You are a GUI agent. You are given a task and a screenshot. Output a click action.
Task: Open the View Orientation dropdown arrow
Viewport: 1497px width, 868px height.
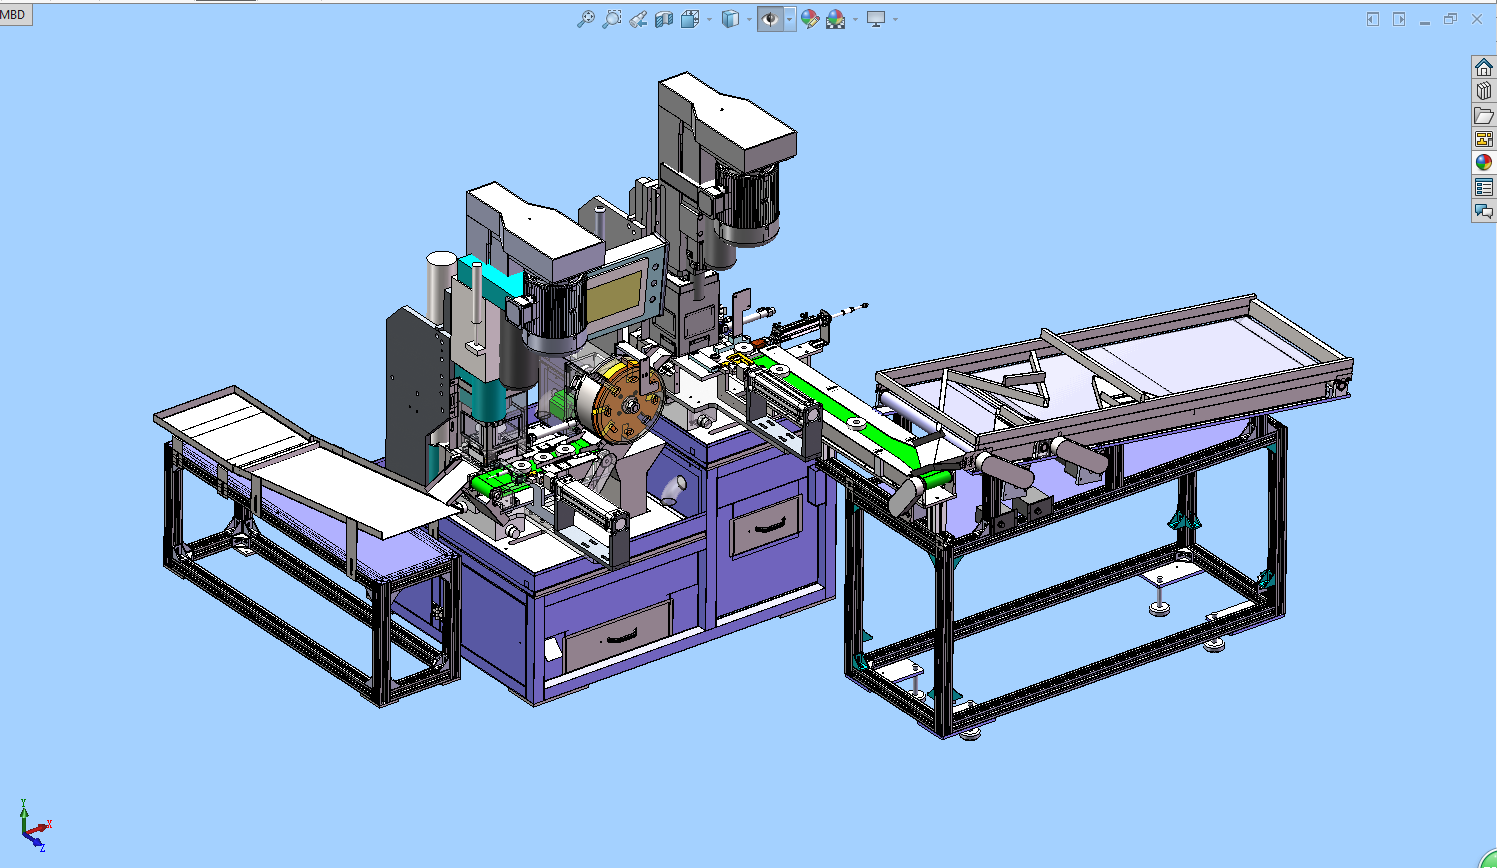tap(709, 19)
